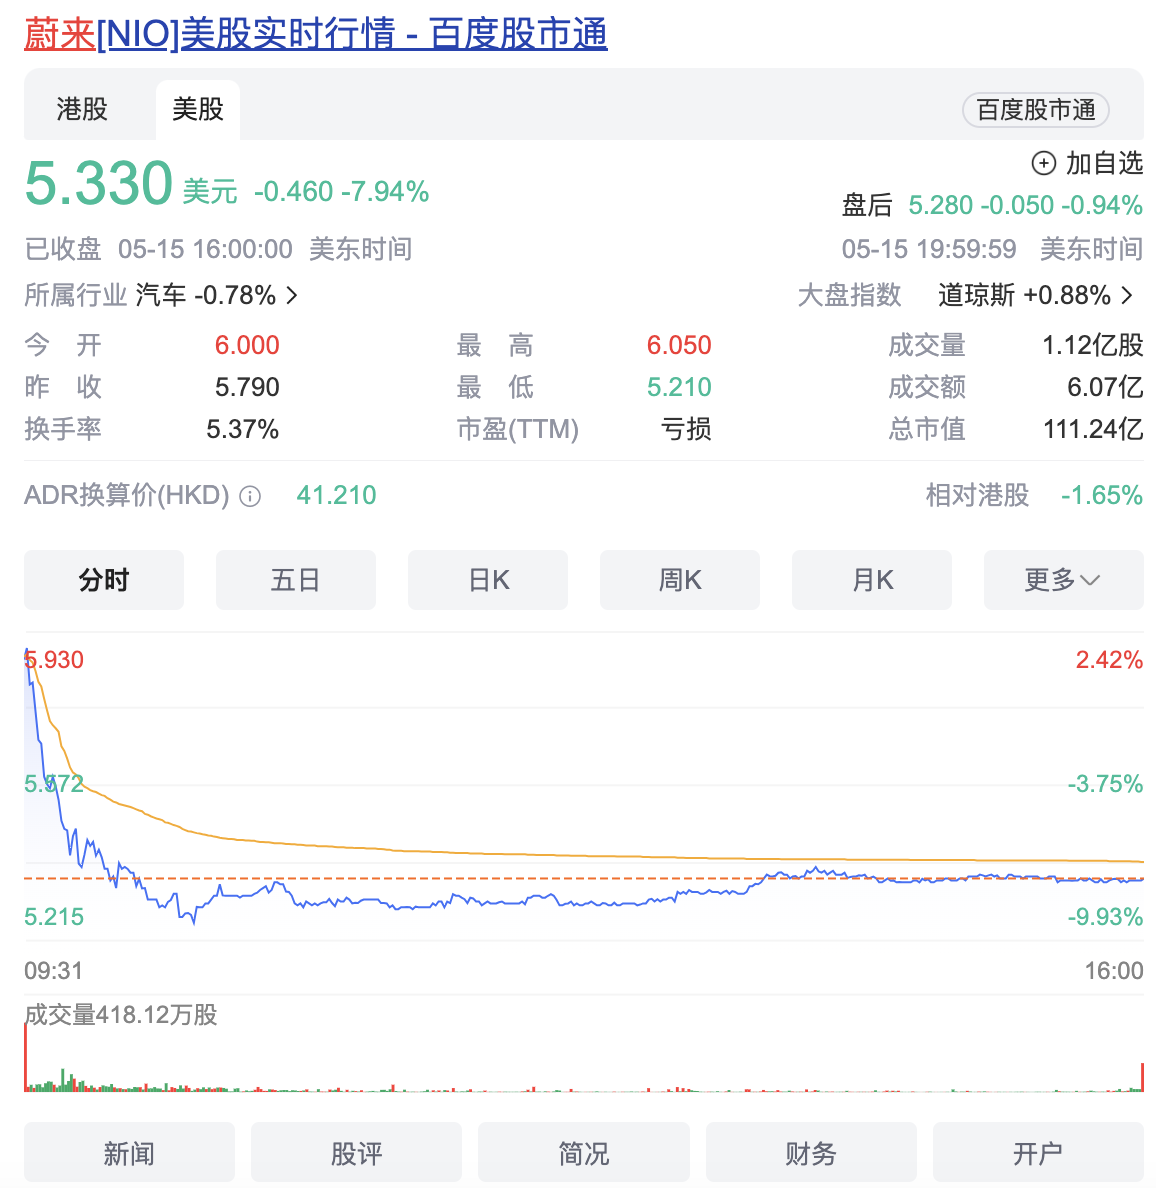Click the after-hours price 5.280
Screen dimensions: 1156x1188
point(940,205)
